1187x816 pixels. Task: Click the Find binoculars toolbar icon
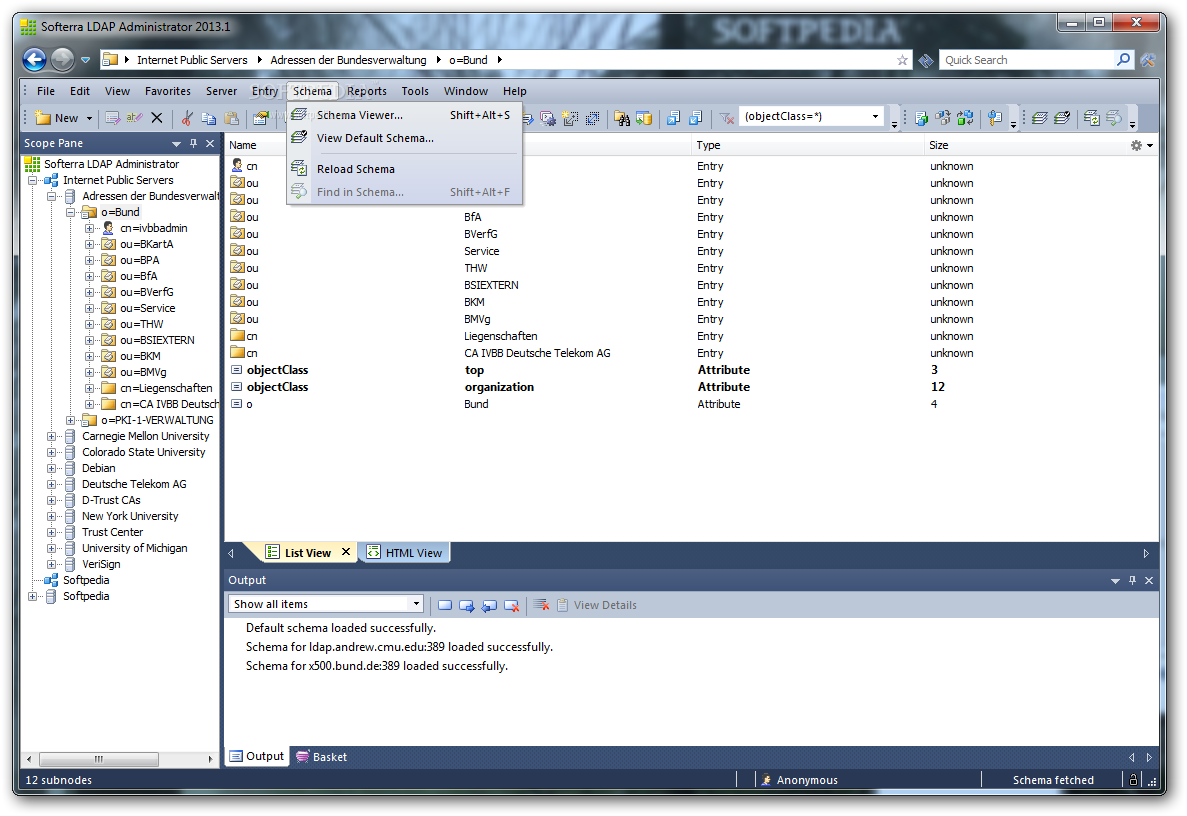coord(622,117)
